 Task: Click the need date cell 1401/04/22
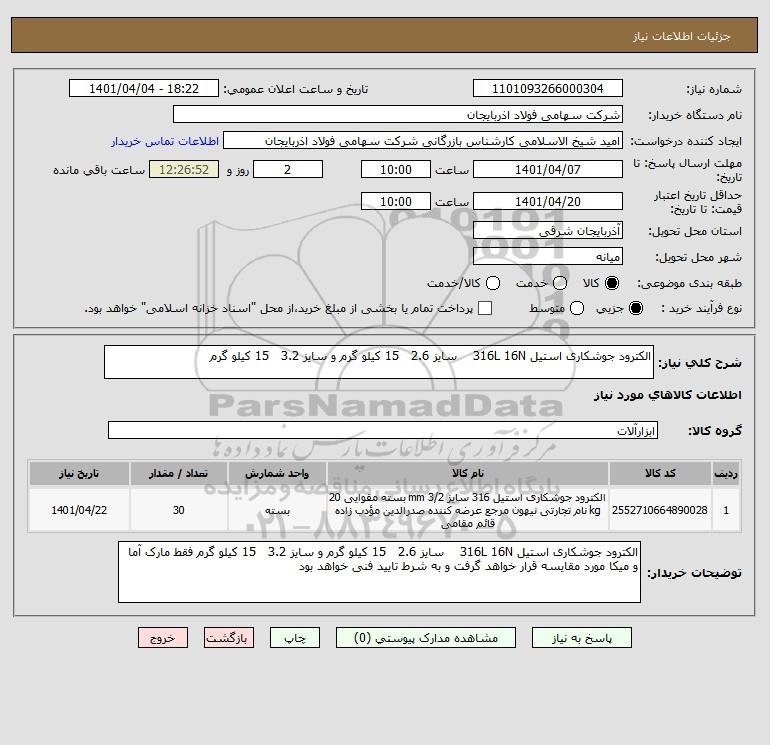79,510
